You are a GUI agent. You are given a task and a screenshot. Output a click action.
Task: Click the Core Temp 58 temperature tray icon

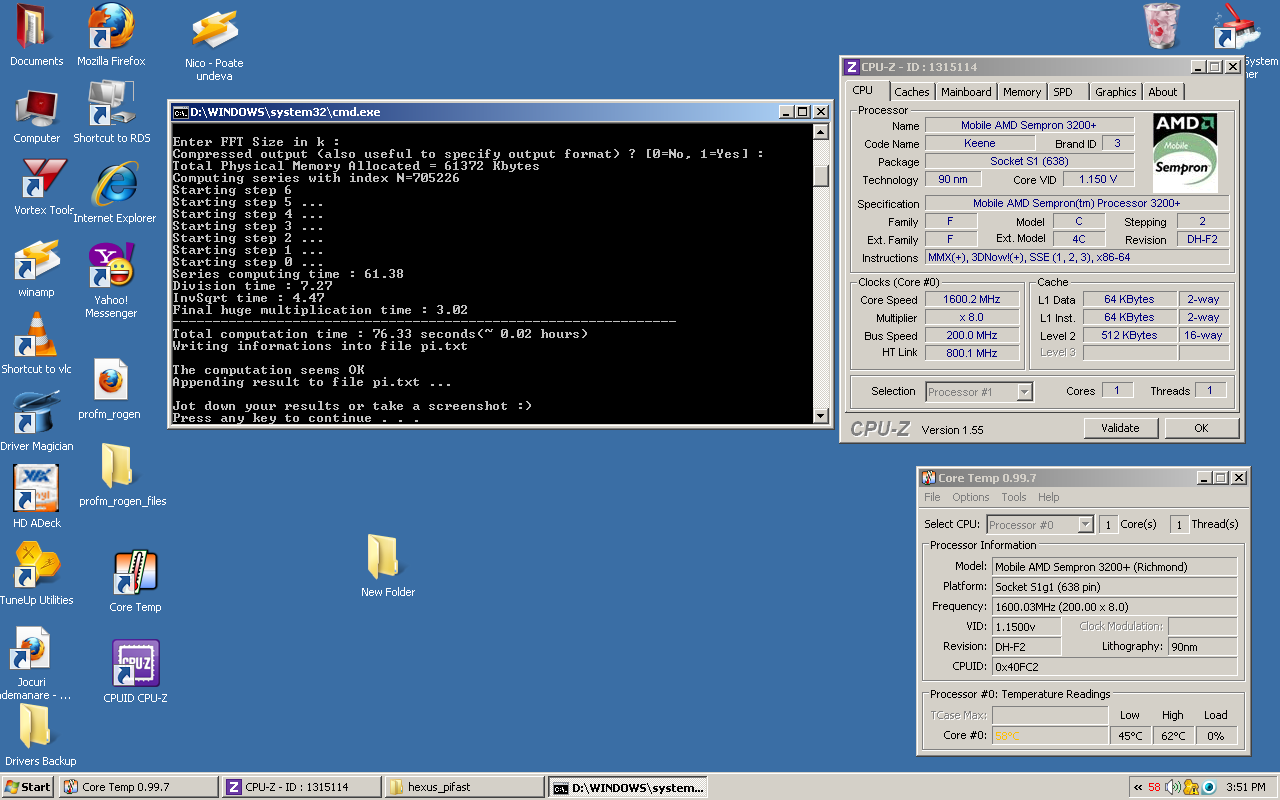tap(1155, 787)
